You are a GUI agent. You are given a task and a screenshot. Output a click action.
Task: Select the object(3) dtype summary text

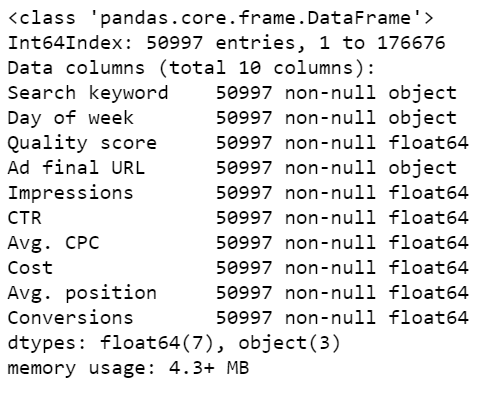pyautogui.click(x=289, y=343)
